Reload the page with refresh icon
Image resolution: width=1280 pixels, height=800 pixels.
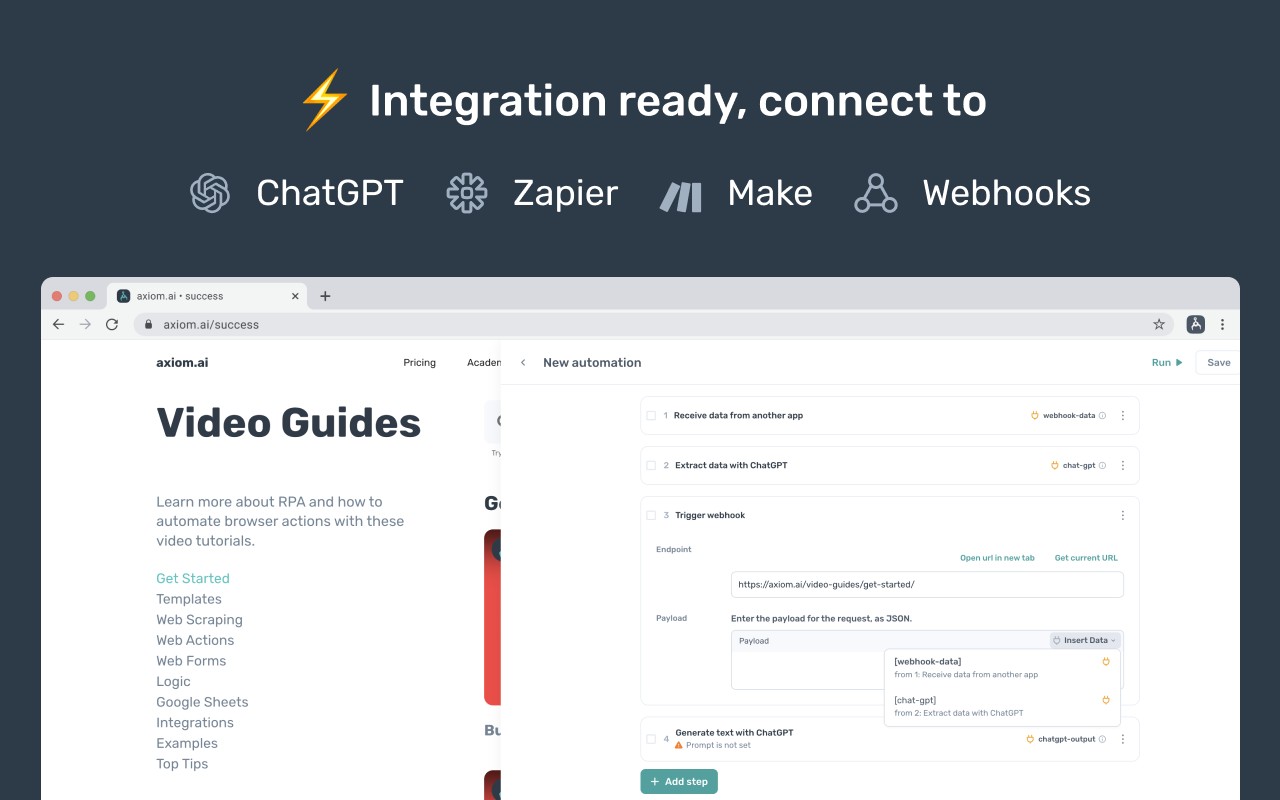tap(112, 324)
